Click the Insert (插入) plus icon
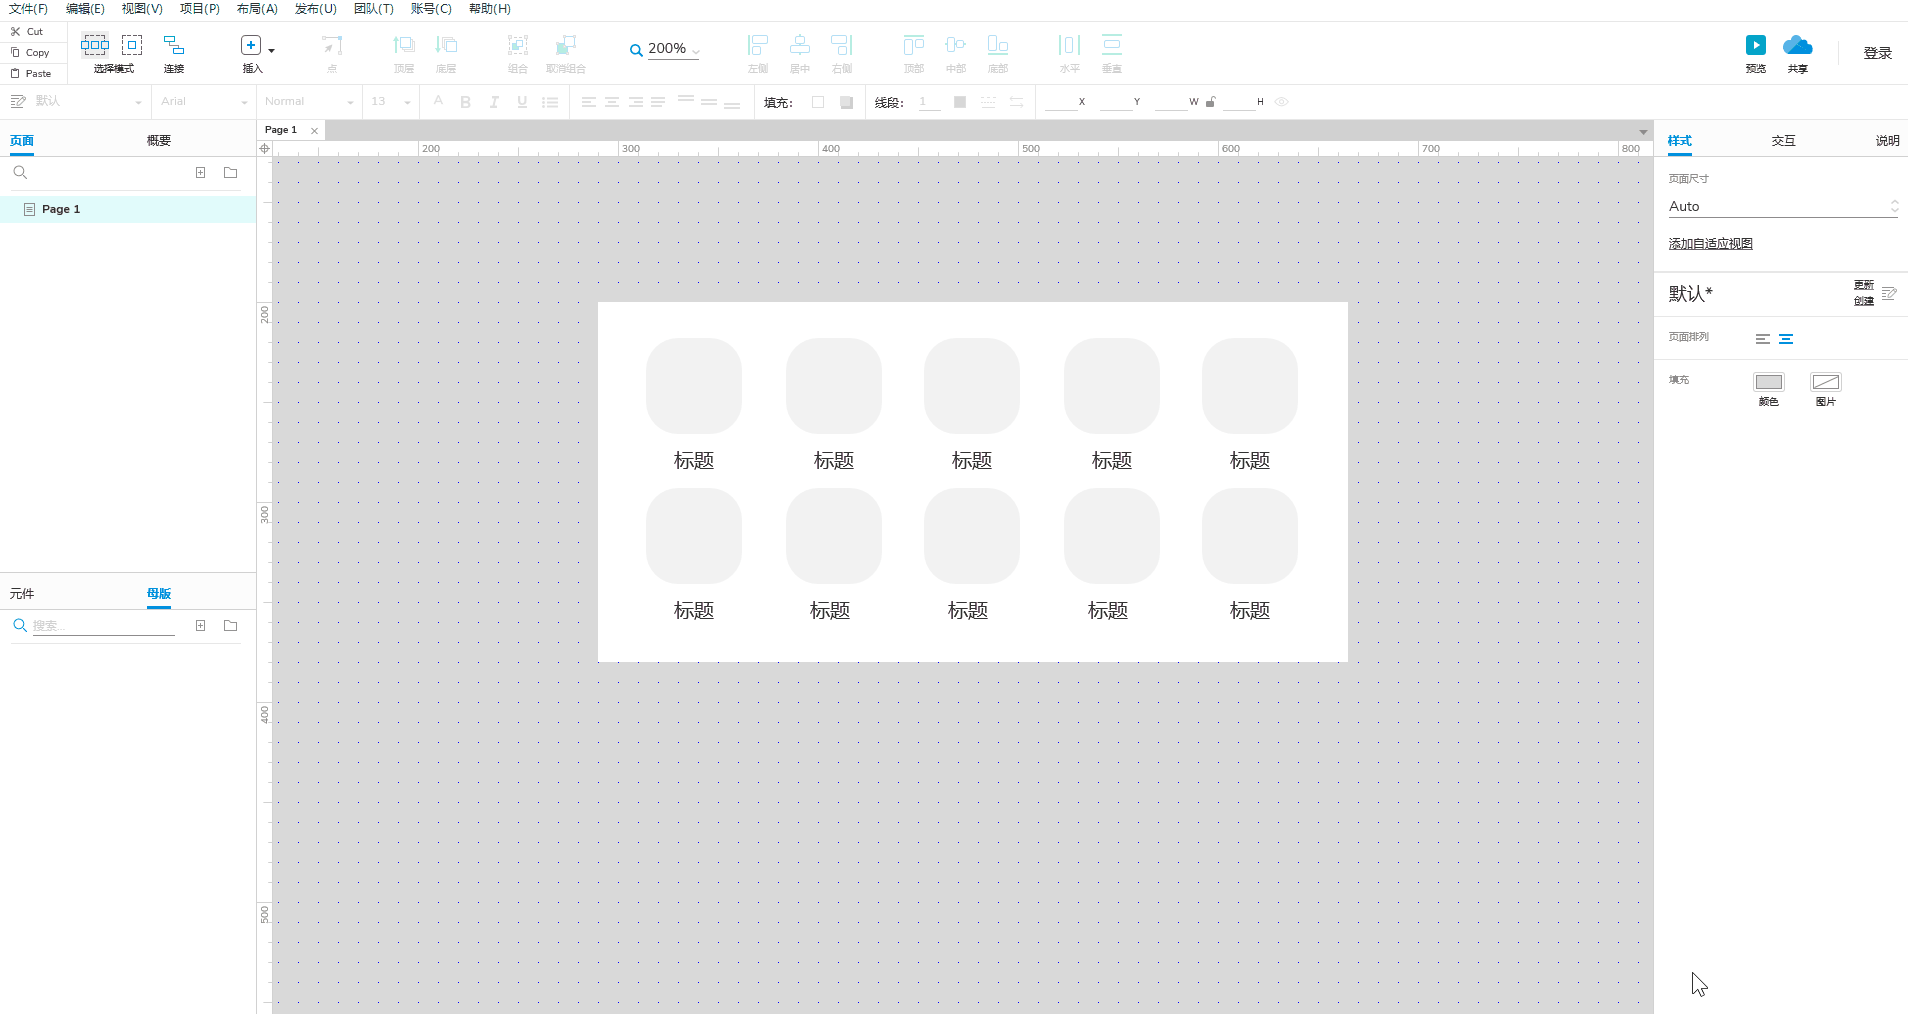Viewport: 1908px width, 1014px height. pyautogui.click(x=251, y=45)
